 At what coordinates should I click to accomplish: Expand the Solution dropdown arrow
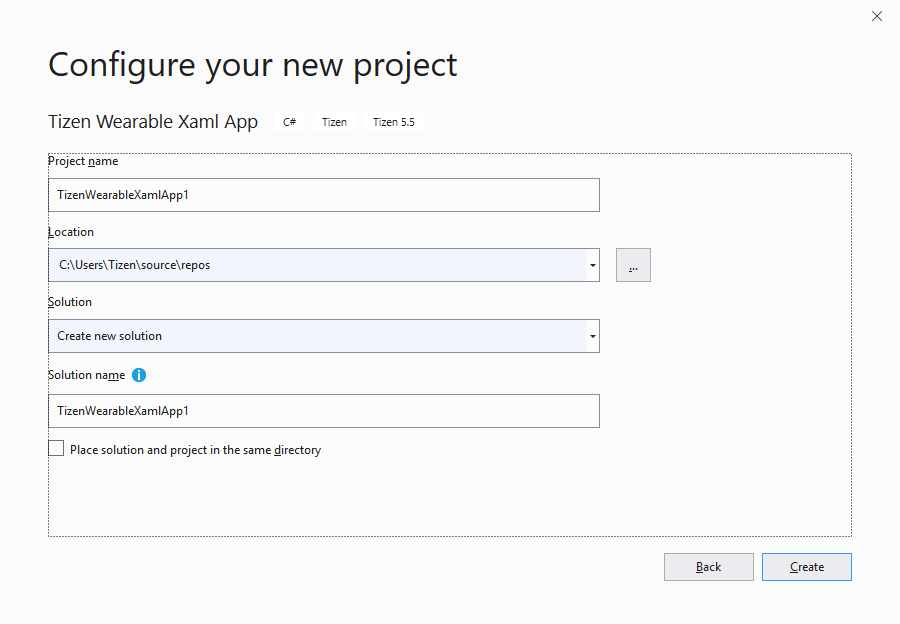[593, 336]
